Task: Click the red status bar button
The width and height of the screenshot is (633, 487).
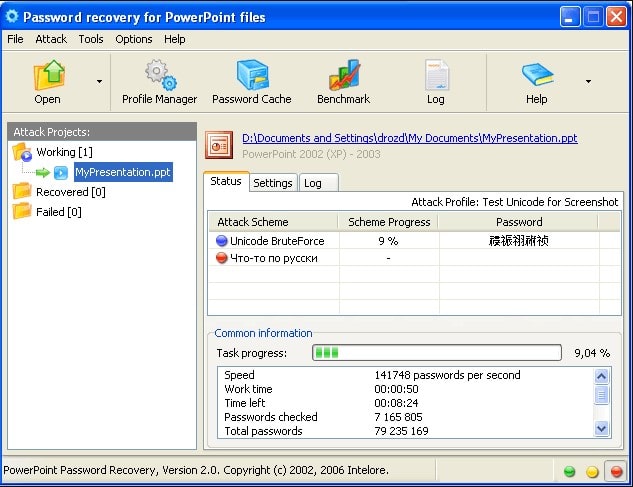Action: [x=616, y=471]
